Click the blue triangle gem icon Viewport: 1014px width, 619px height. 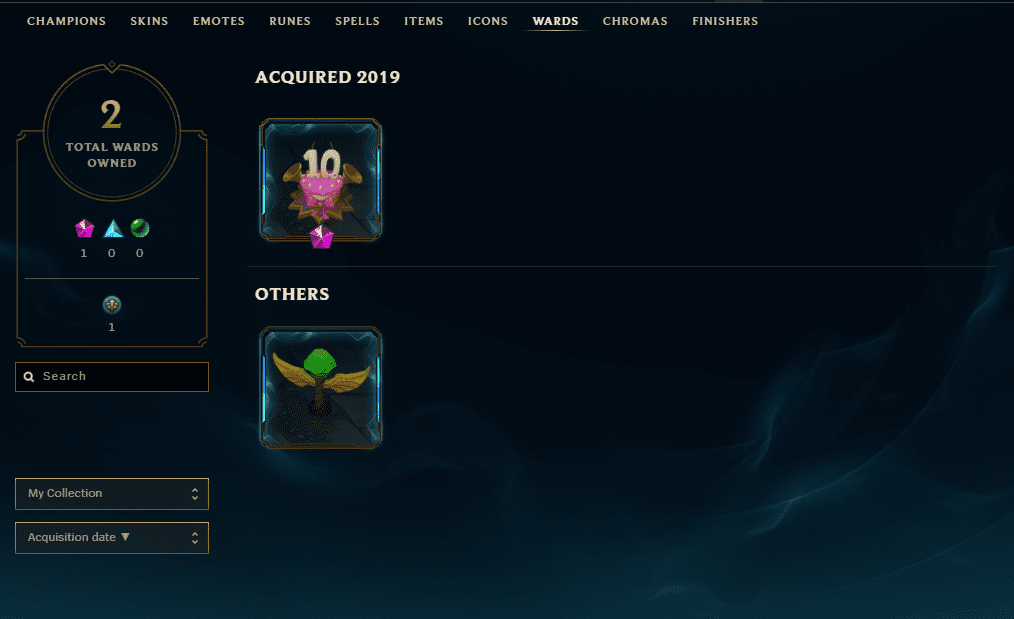[113, 228]
